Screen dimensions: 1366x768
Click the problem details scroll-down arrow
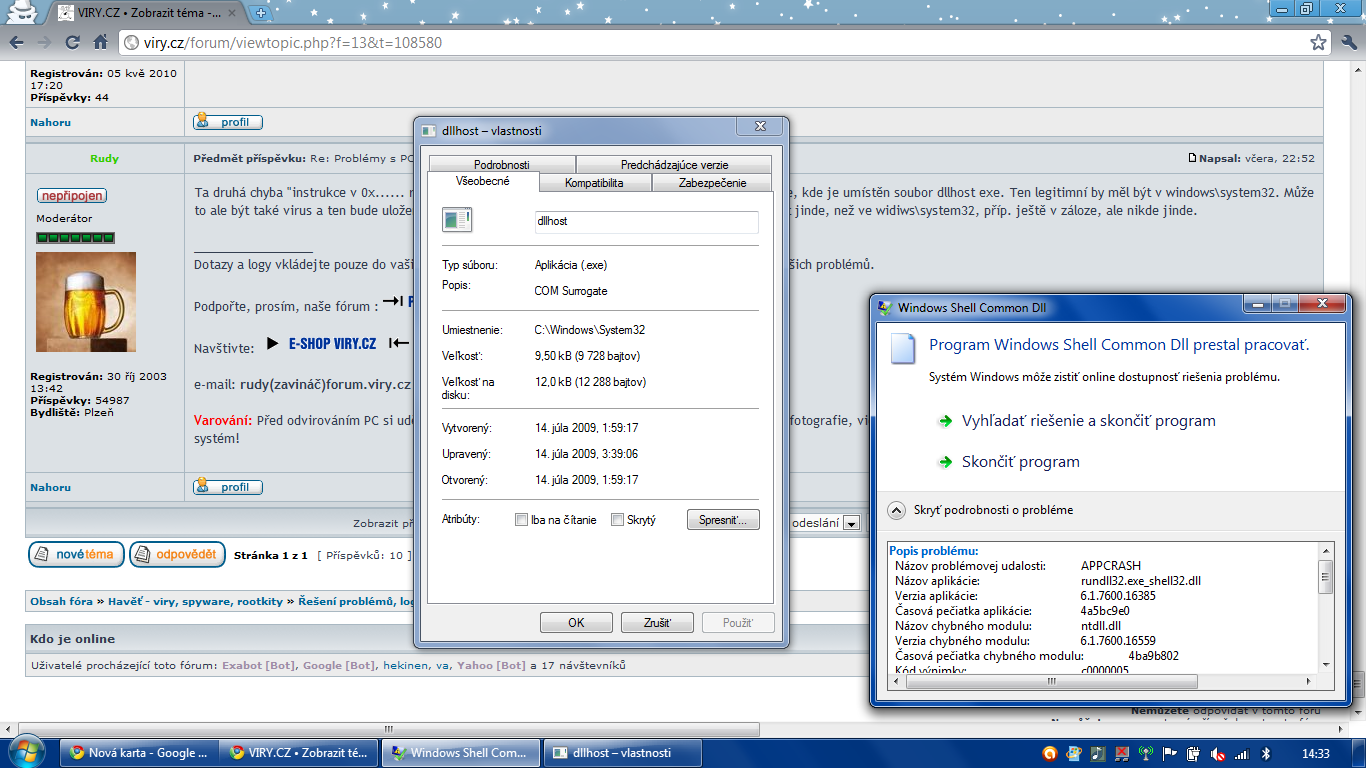1326,665
